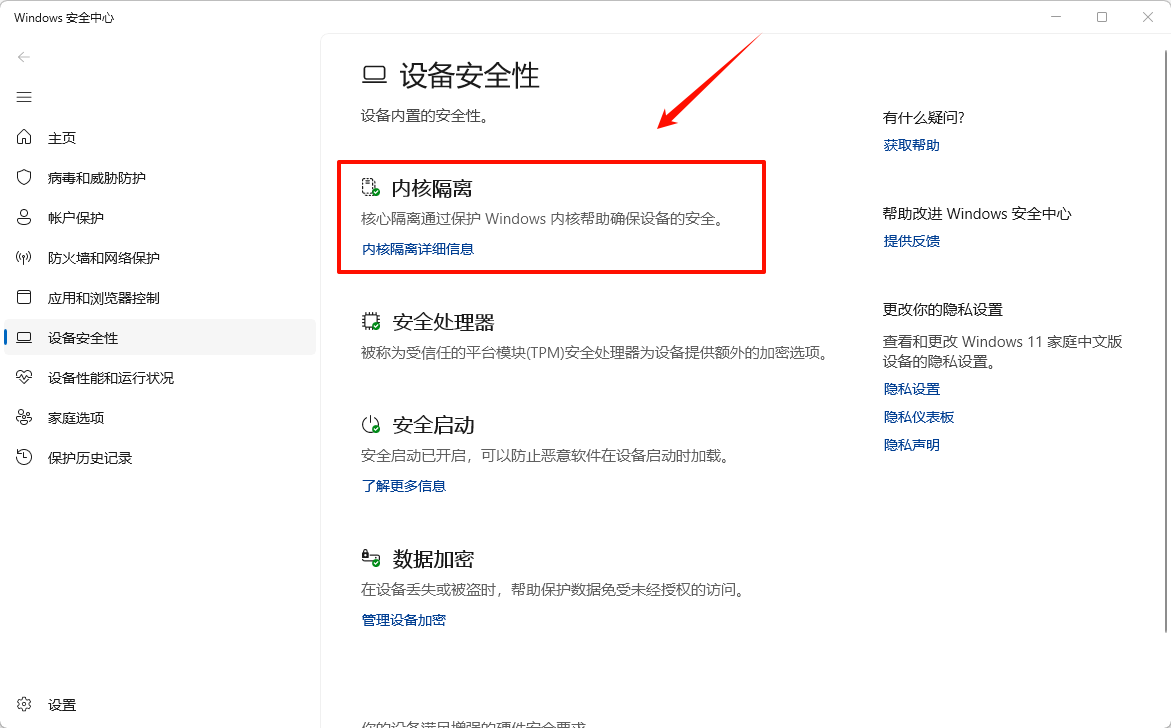This screenshot has height=728, width=1171.
Task: Click the 应用和浏览器控制 icon
Action: (23, 297)
